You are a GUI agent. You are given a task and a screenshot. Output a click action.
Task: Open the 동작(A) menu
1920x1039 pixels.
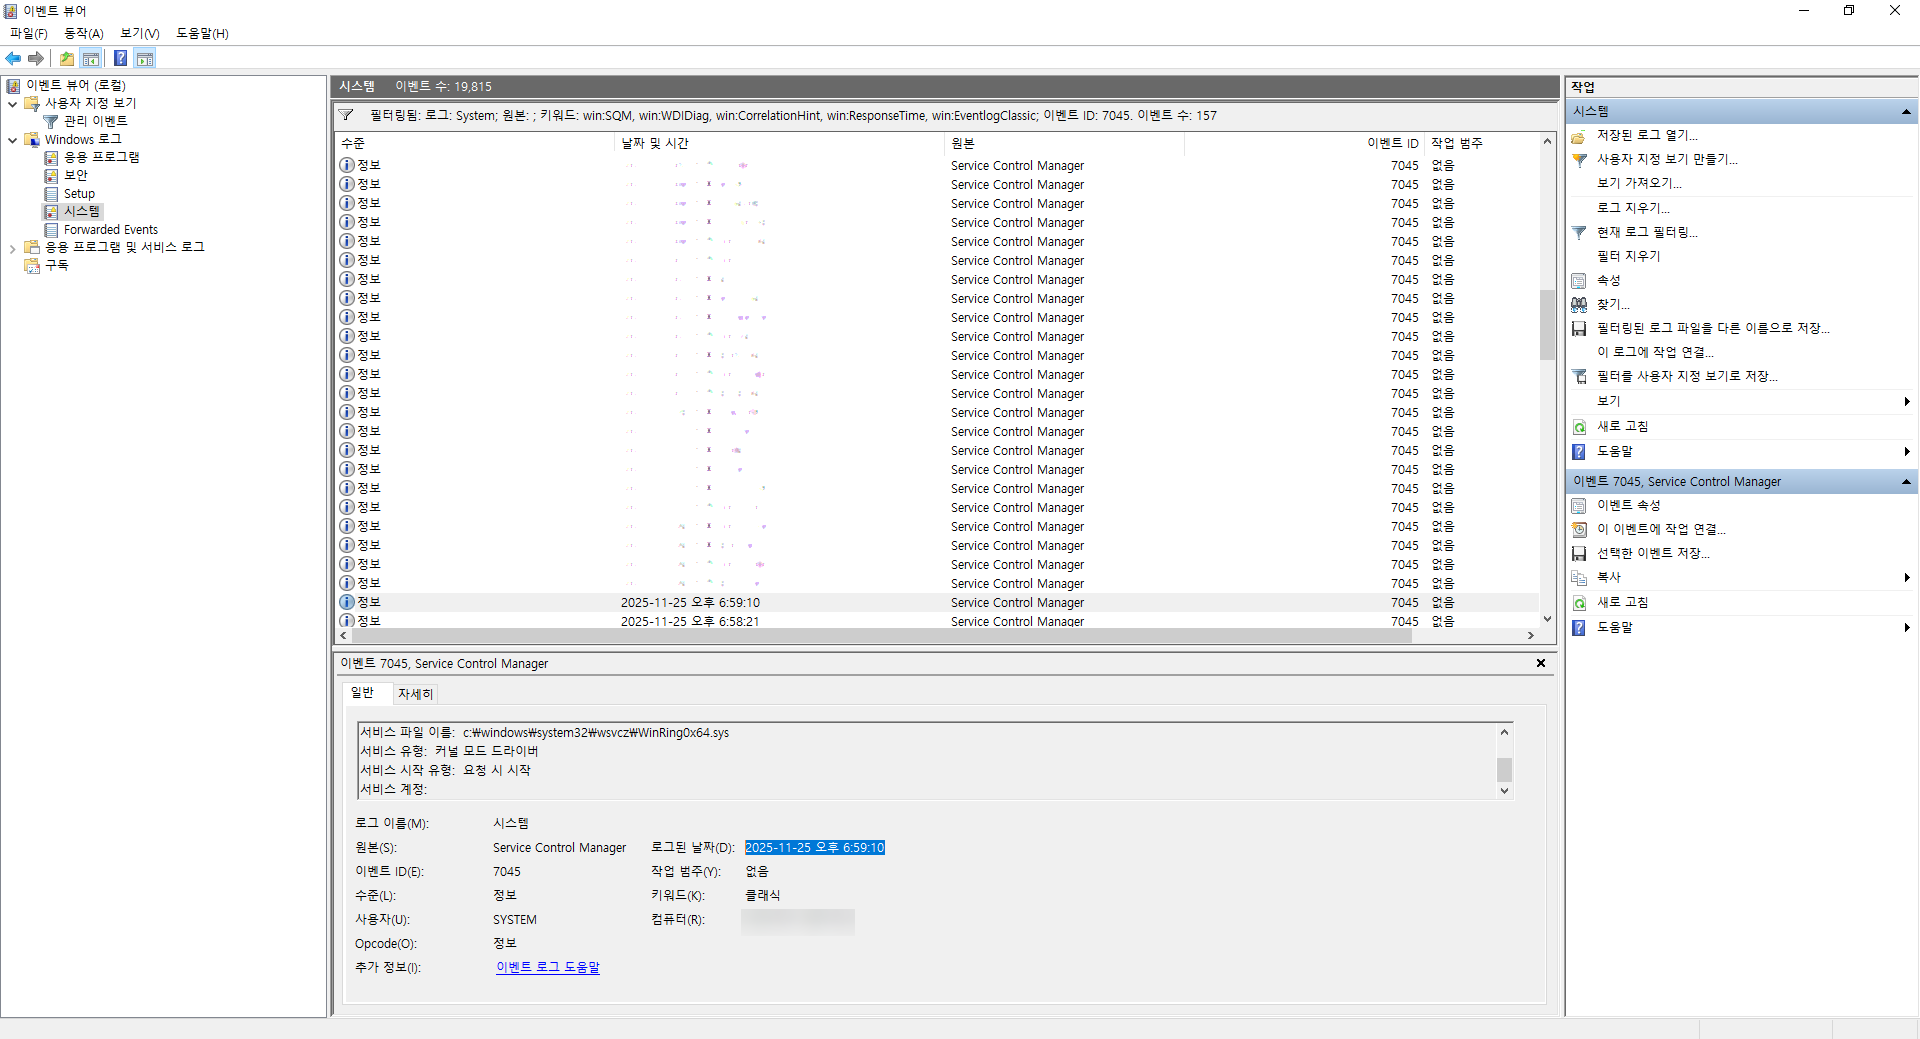click(x=84, y=33)
